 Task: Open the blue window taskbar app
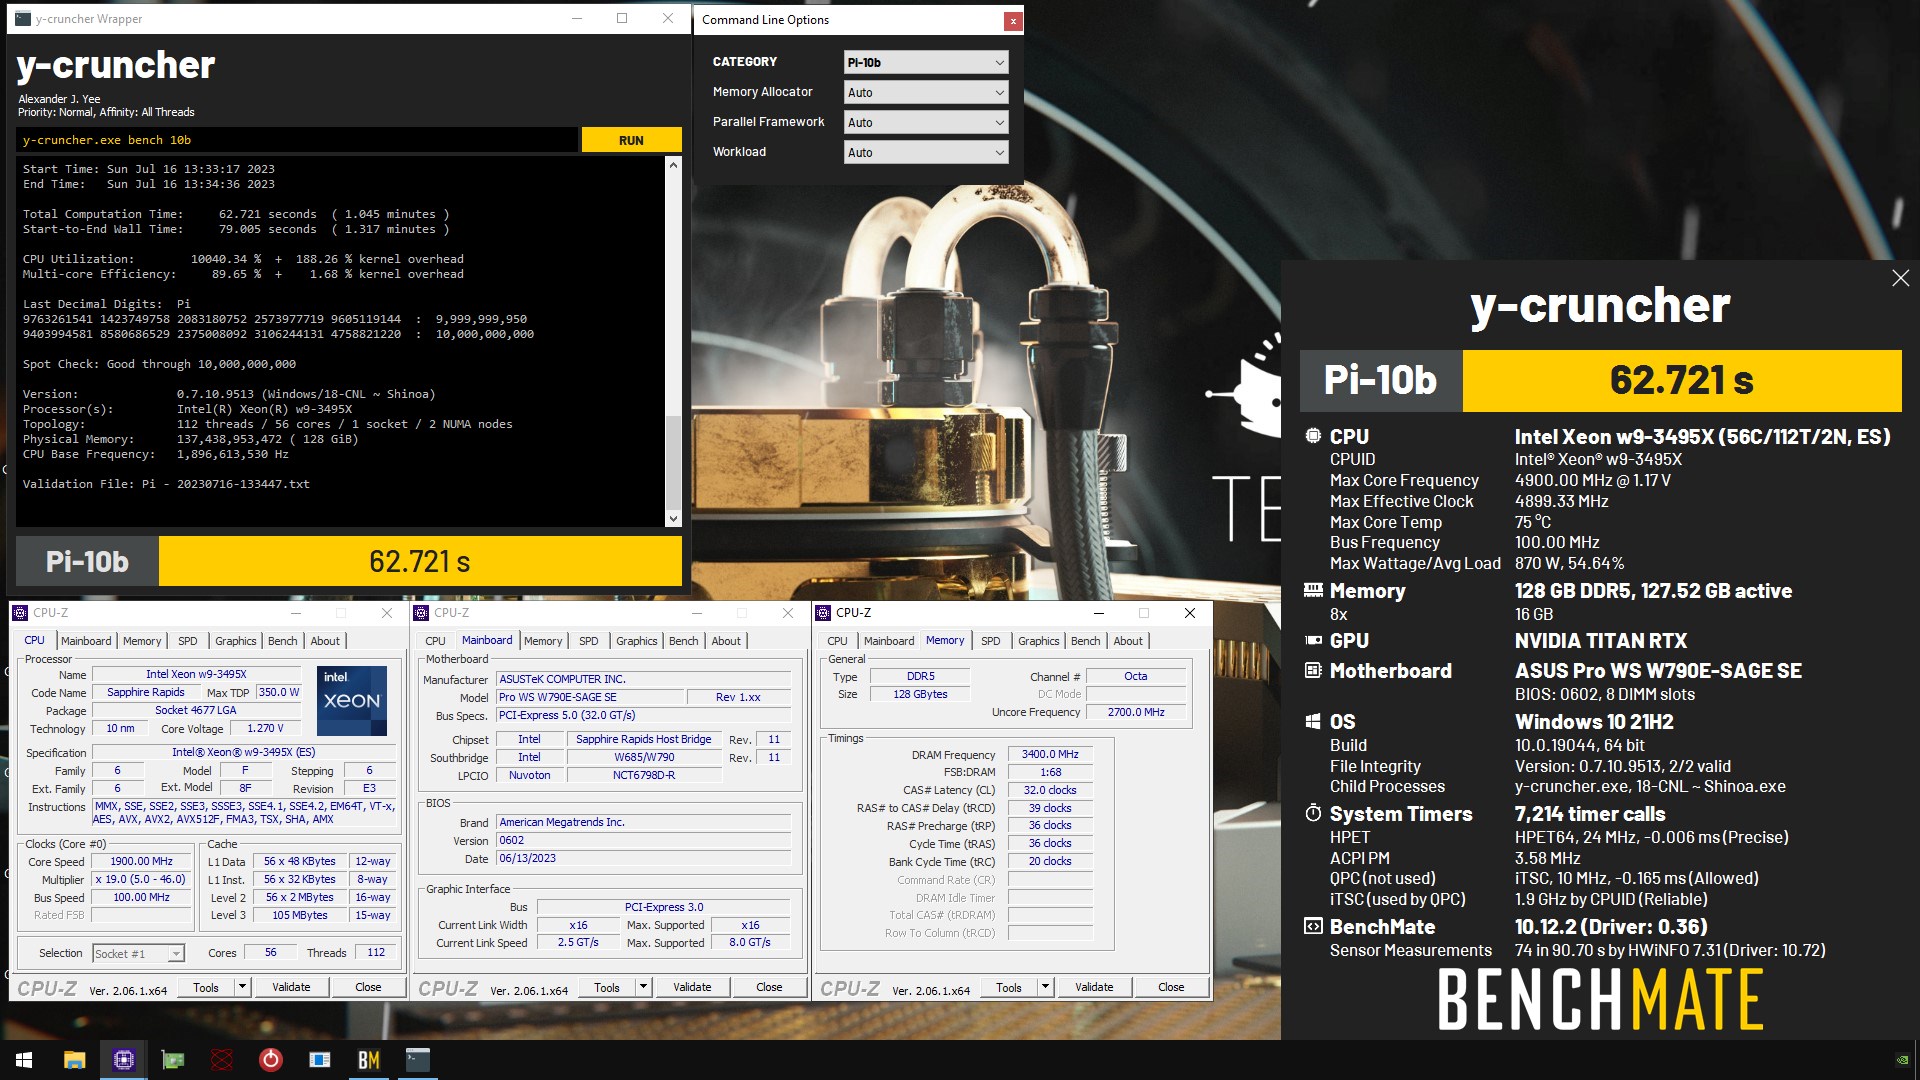(320, 1060)
